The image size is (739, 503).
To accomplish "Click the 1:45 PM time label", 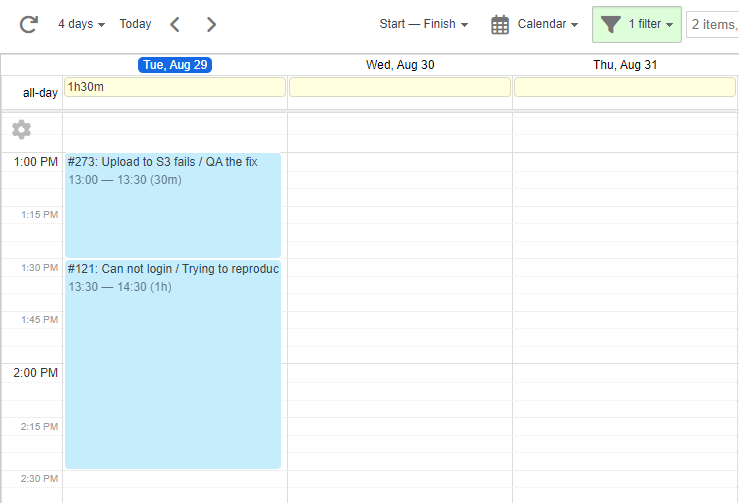I will click(x=40, y=320).
